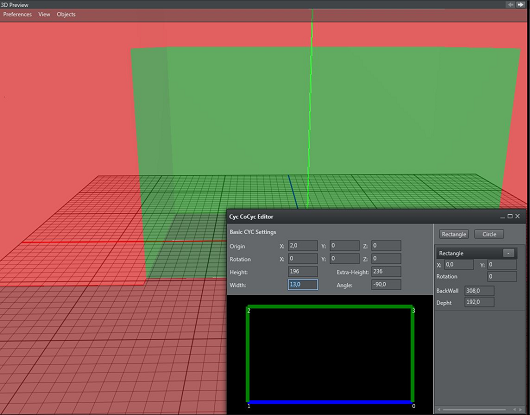The height and width of the screenshot is (415, 530).
Task: Click the Origin Z input field
Action: pyautogui.click(x=386, y=246)
